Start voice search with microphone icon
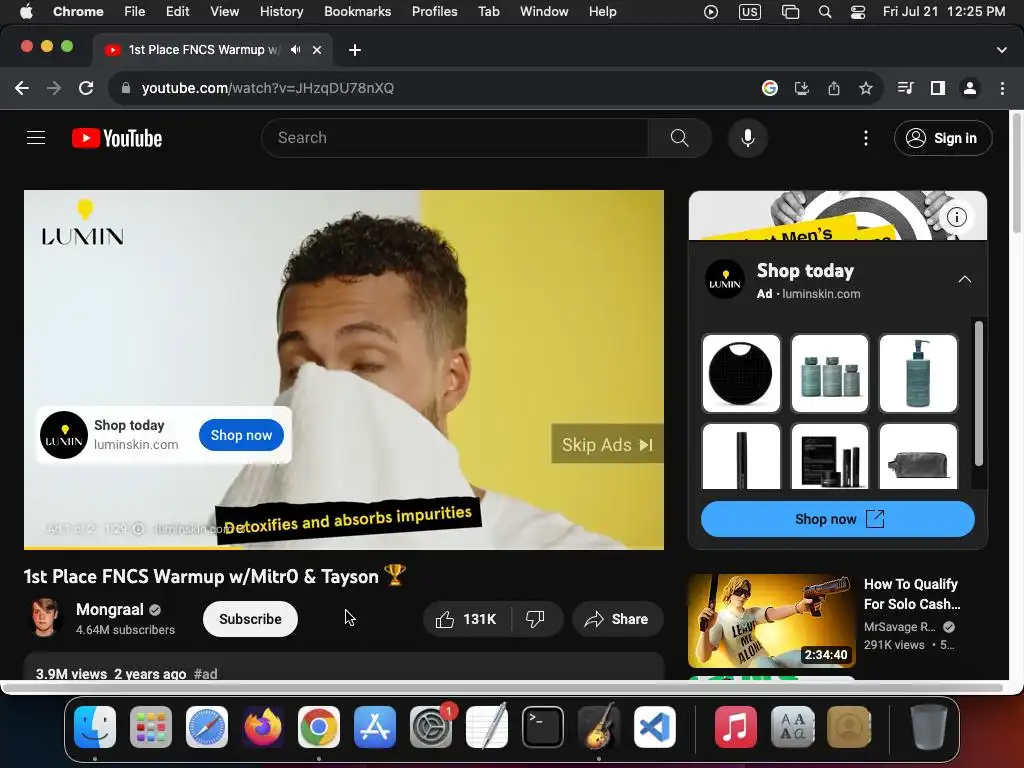Image resolution: width=1024 pixels, height=768 pixels. coord(748,138)
